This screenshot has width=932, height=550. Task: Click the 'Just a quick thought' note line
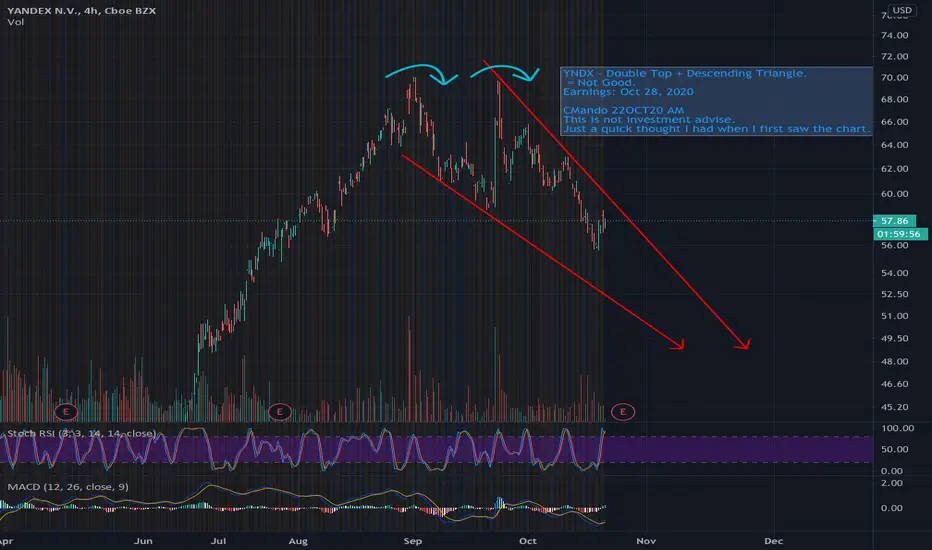click(x=716, y=128)
